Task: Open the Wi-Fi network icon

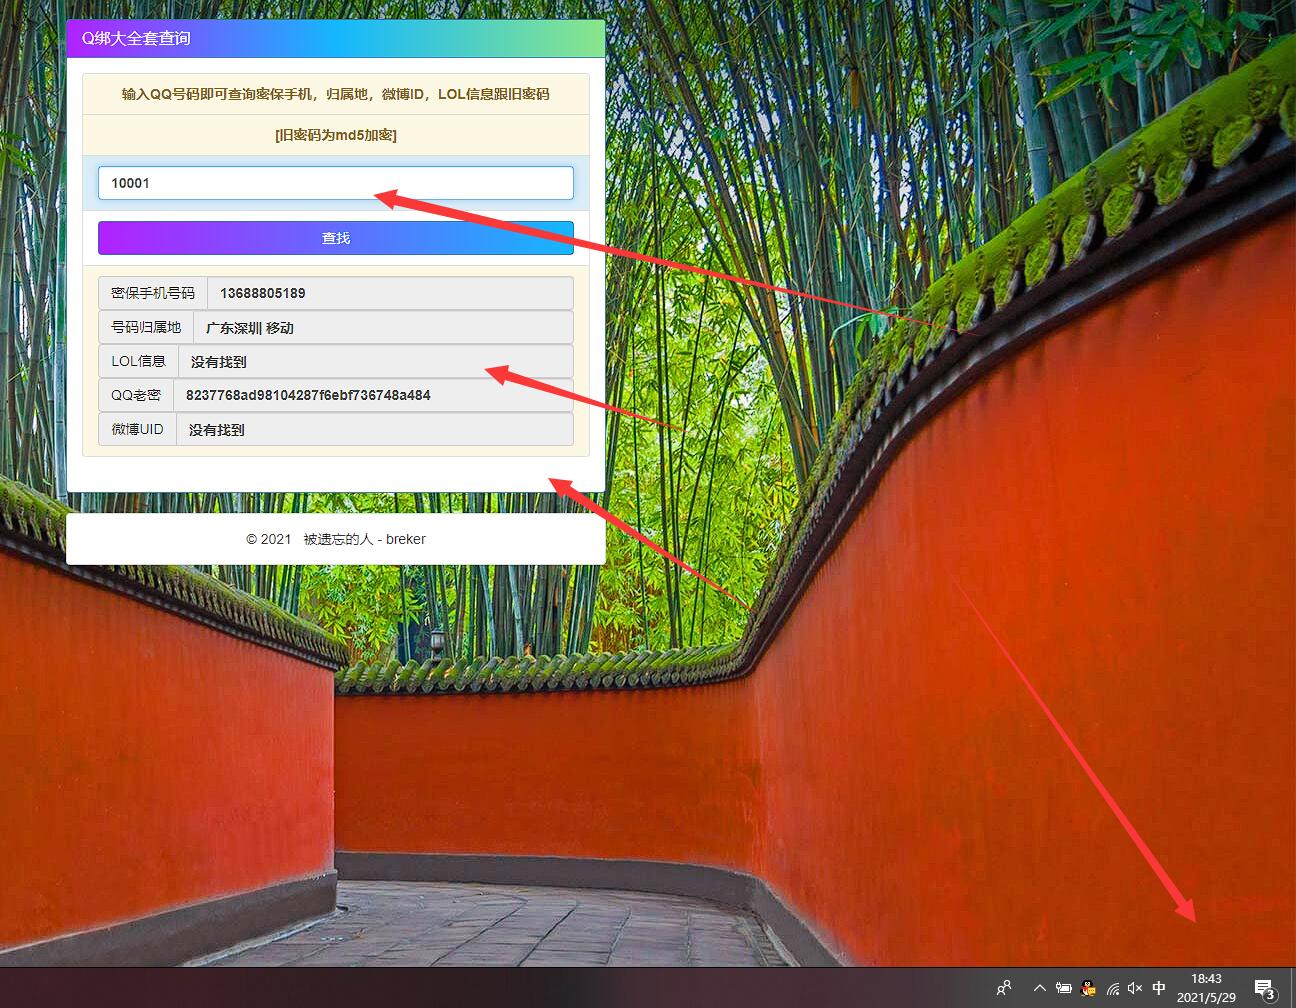Action: coord(1112,988)
